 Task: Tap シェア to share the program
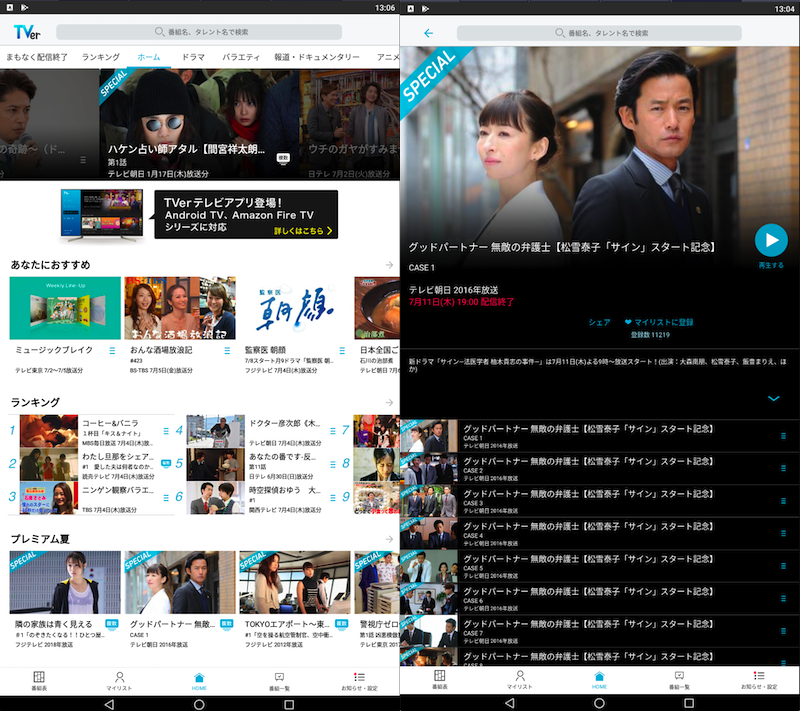599,323
